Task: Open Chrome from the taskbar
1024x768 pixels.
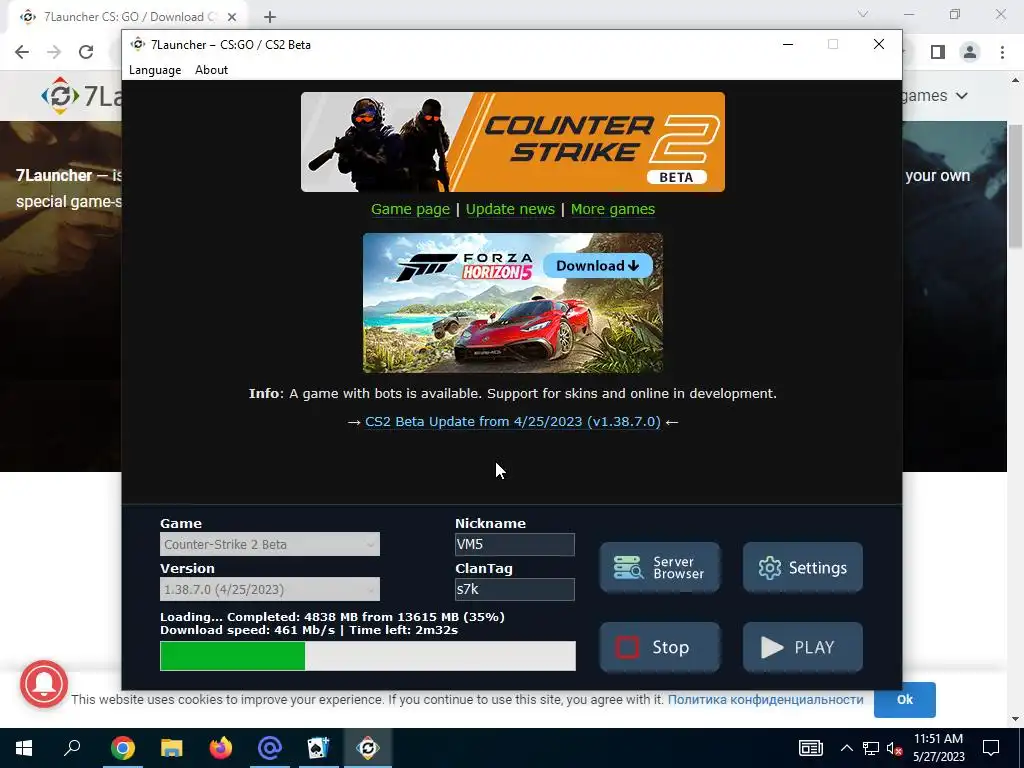Action: click(122, 748)
